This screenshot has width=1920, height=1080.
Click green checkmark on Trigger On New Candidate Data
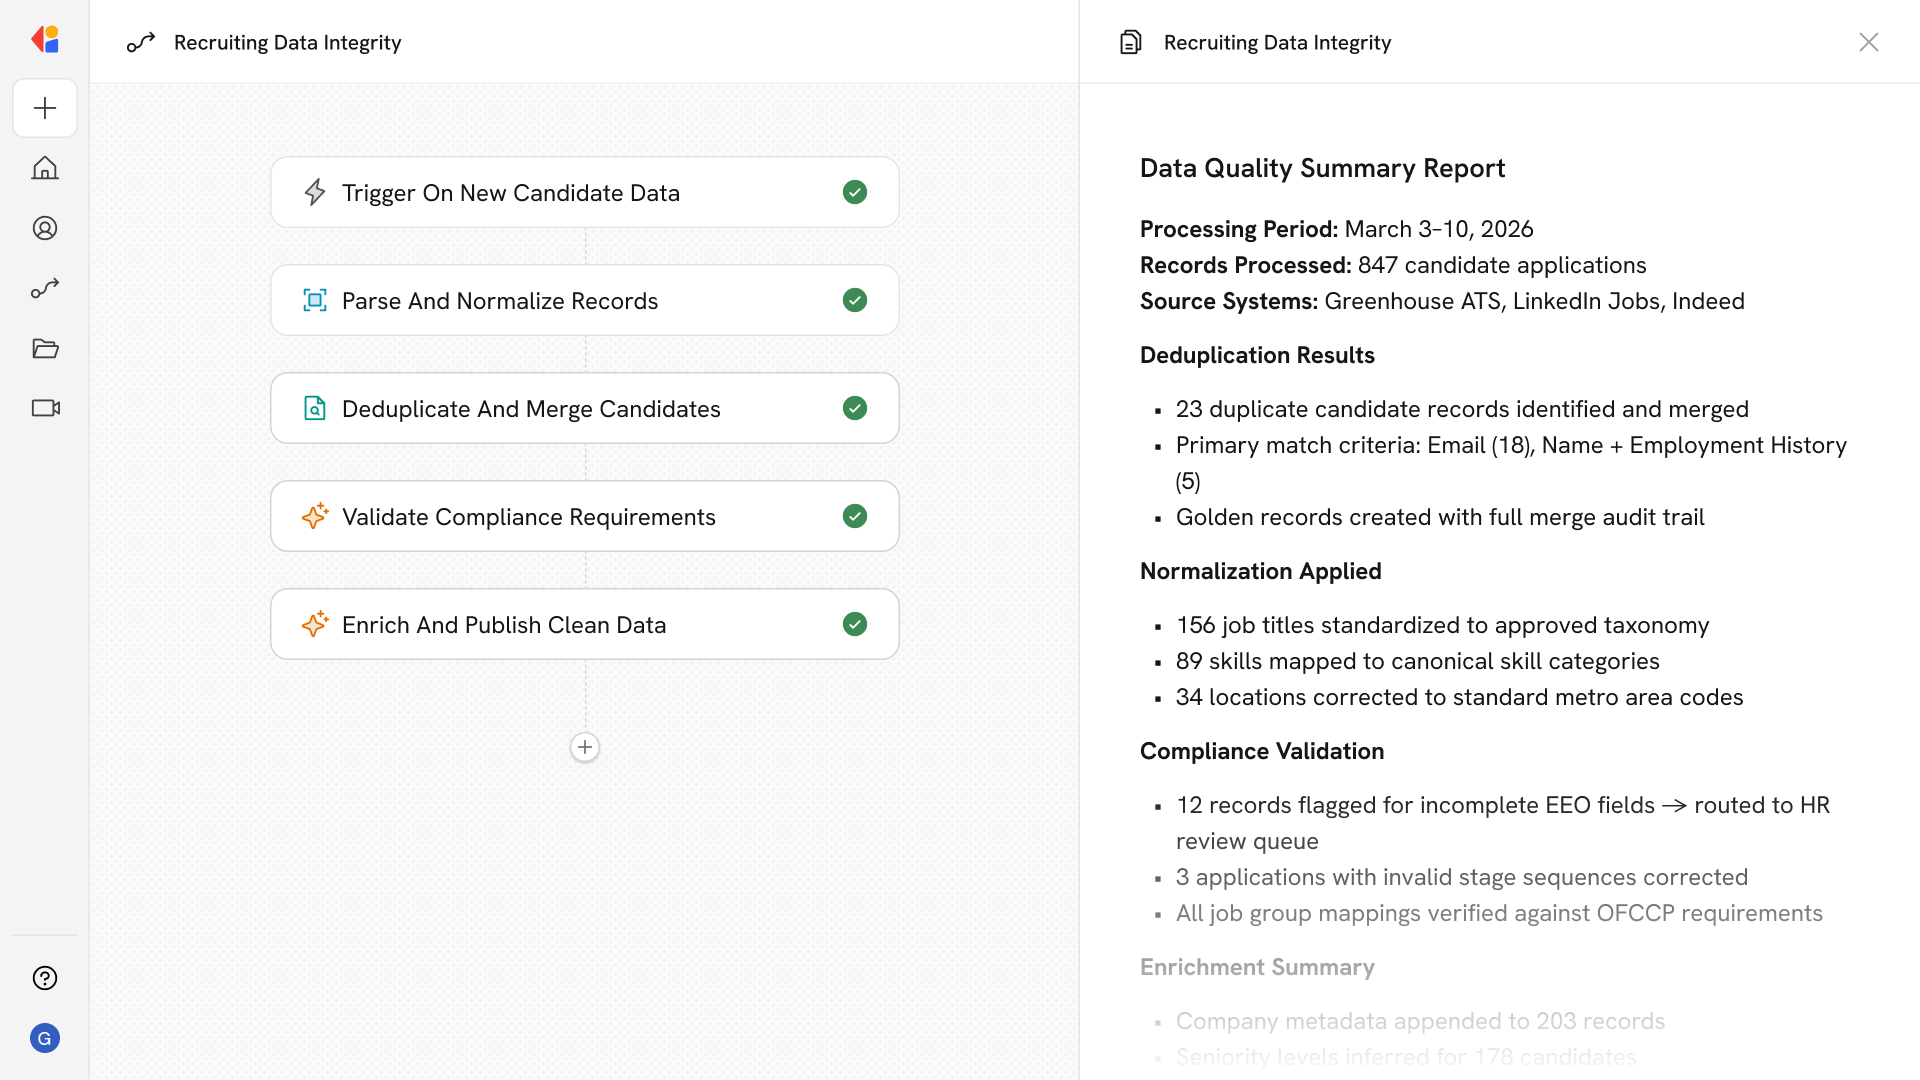click(855, 192)
